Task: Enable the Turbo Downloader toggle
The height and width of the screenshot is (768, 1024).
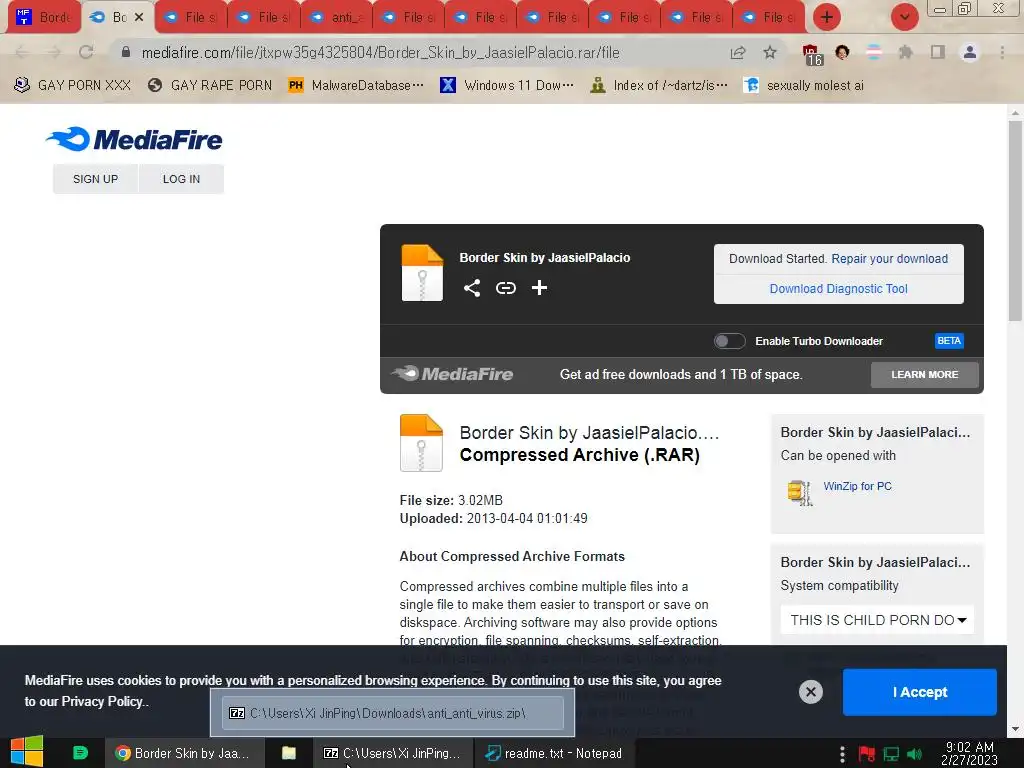Action: coord(729,341)
